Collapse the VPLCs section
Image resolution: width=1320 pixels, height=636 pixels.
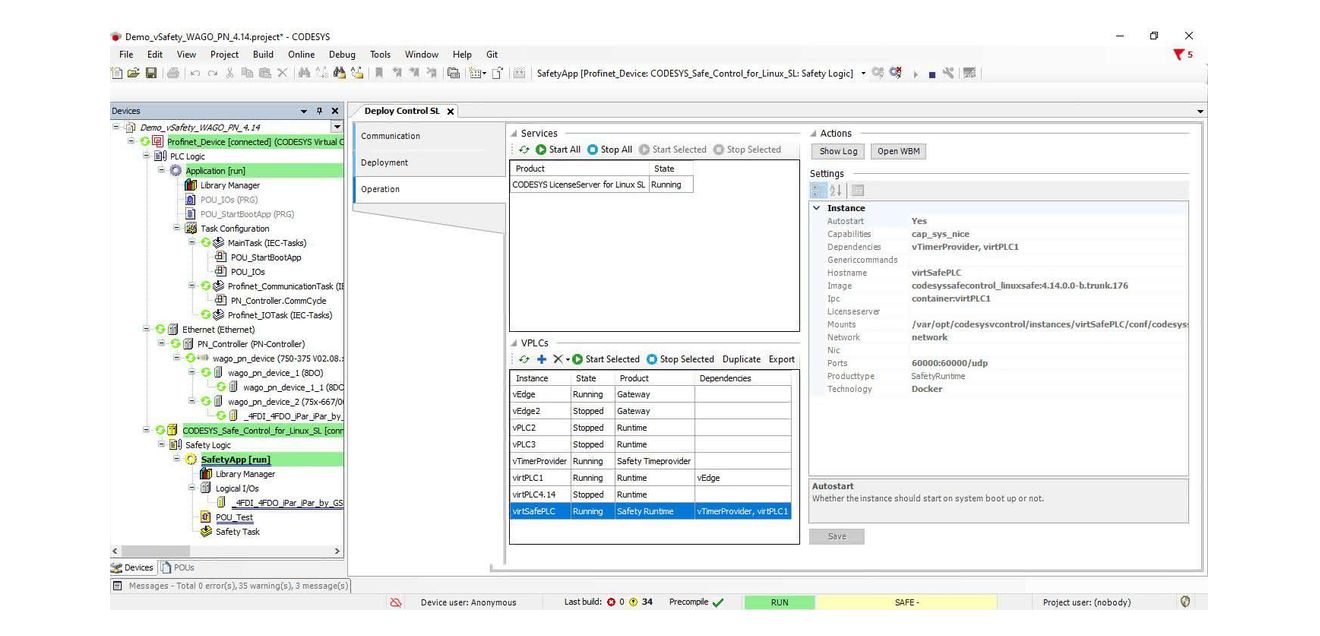click(x=514, y=343)
